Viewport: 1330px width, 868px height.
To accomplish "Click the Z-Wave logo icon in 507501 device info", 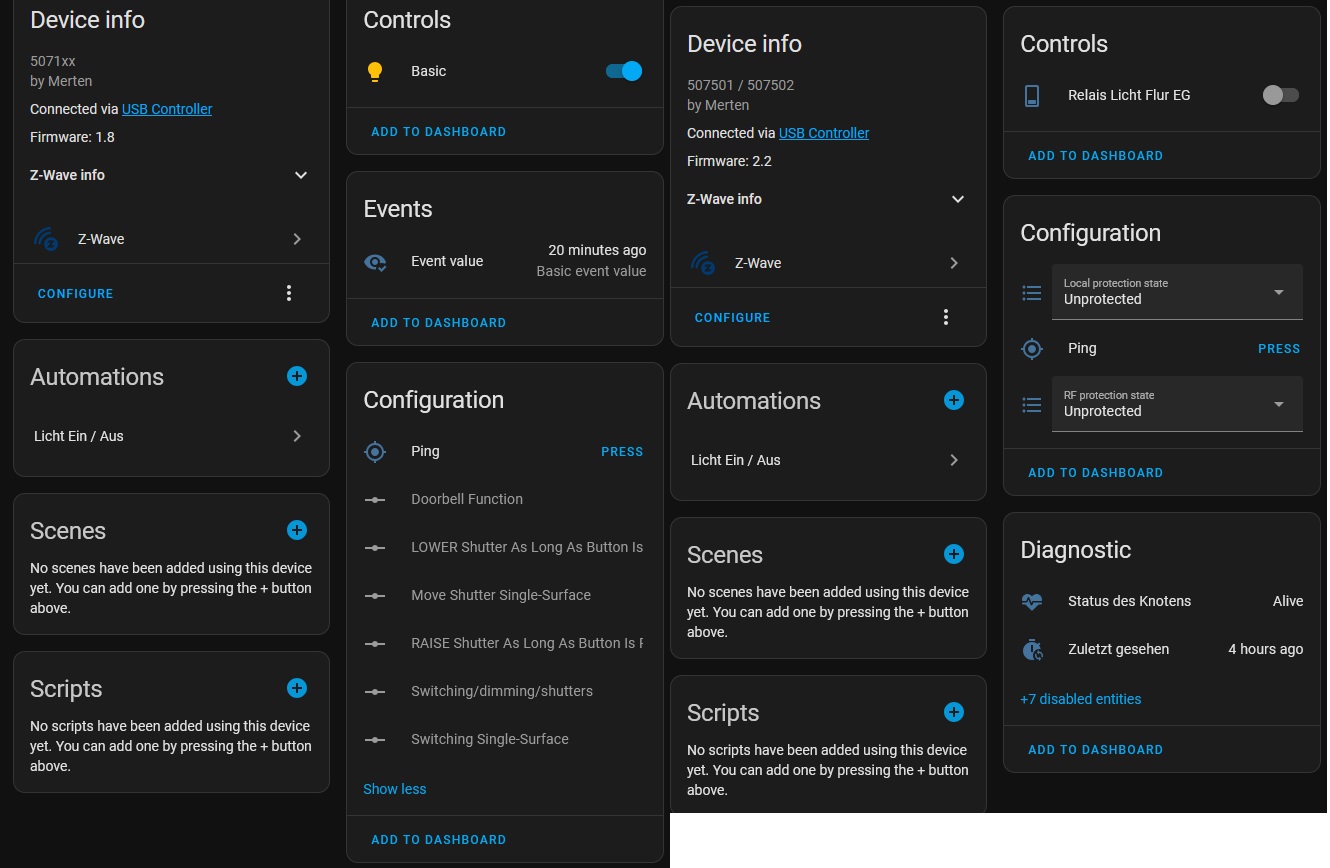I will click(702, 263).
